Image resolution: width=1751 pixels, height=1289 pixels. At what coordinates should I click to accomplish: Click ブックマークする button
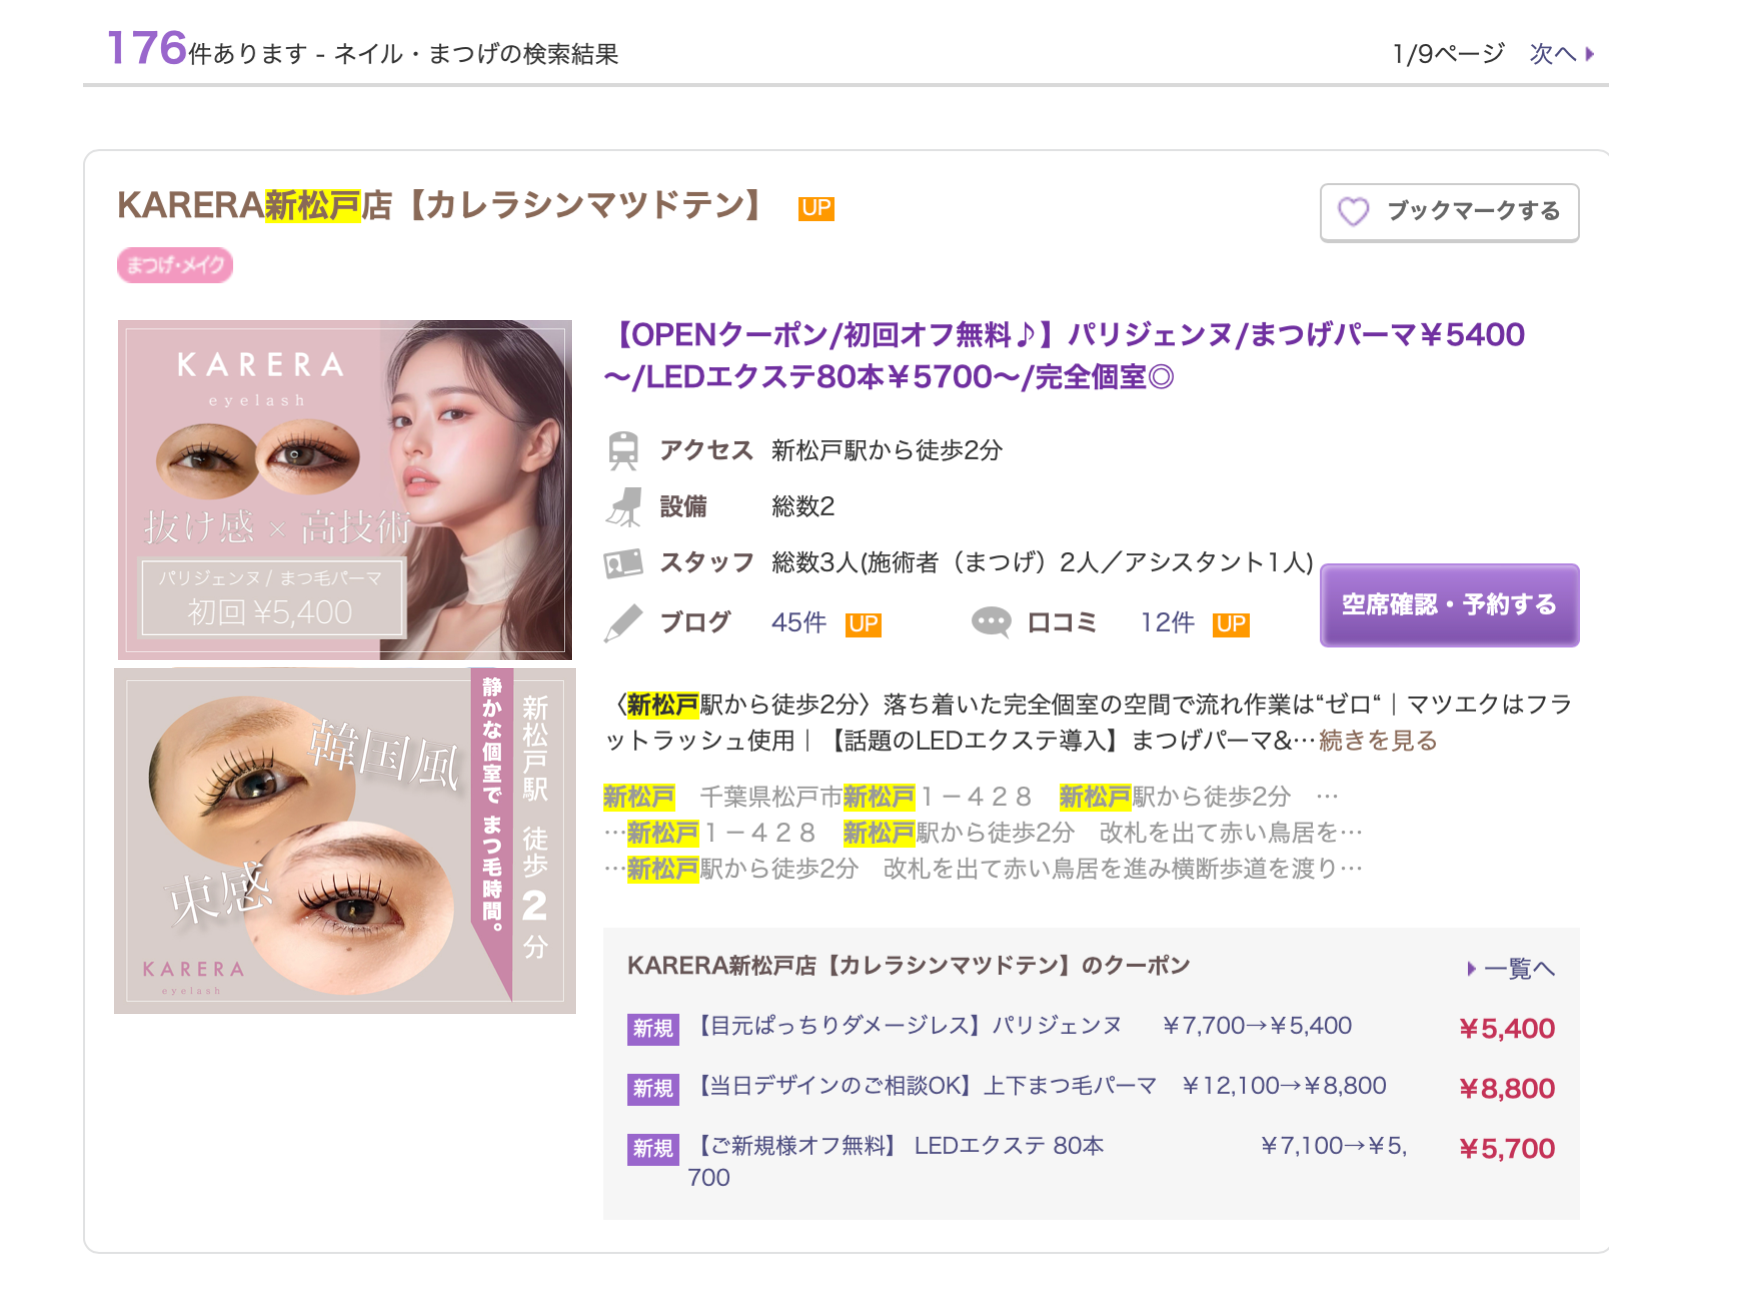pyautogui.click(x=1449, y=212)
